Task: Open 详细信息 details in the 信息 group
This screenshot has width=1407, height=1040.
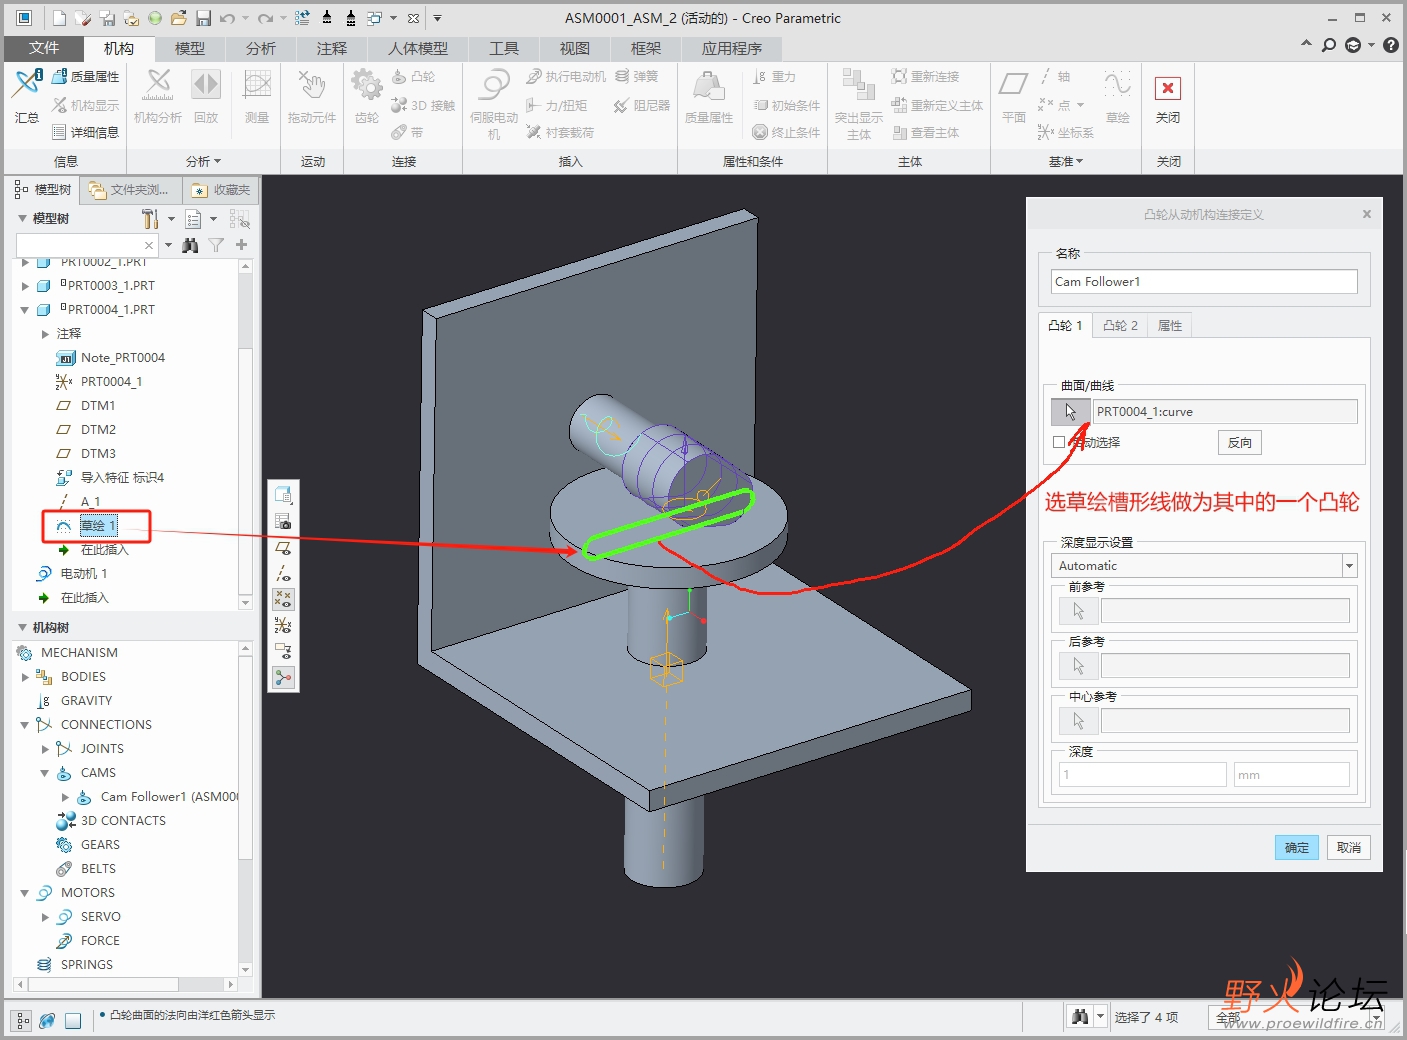Action: point(85,132)
